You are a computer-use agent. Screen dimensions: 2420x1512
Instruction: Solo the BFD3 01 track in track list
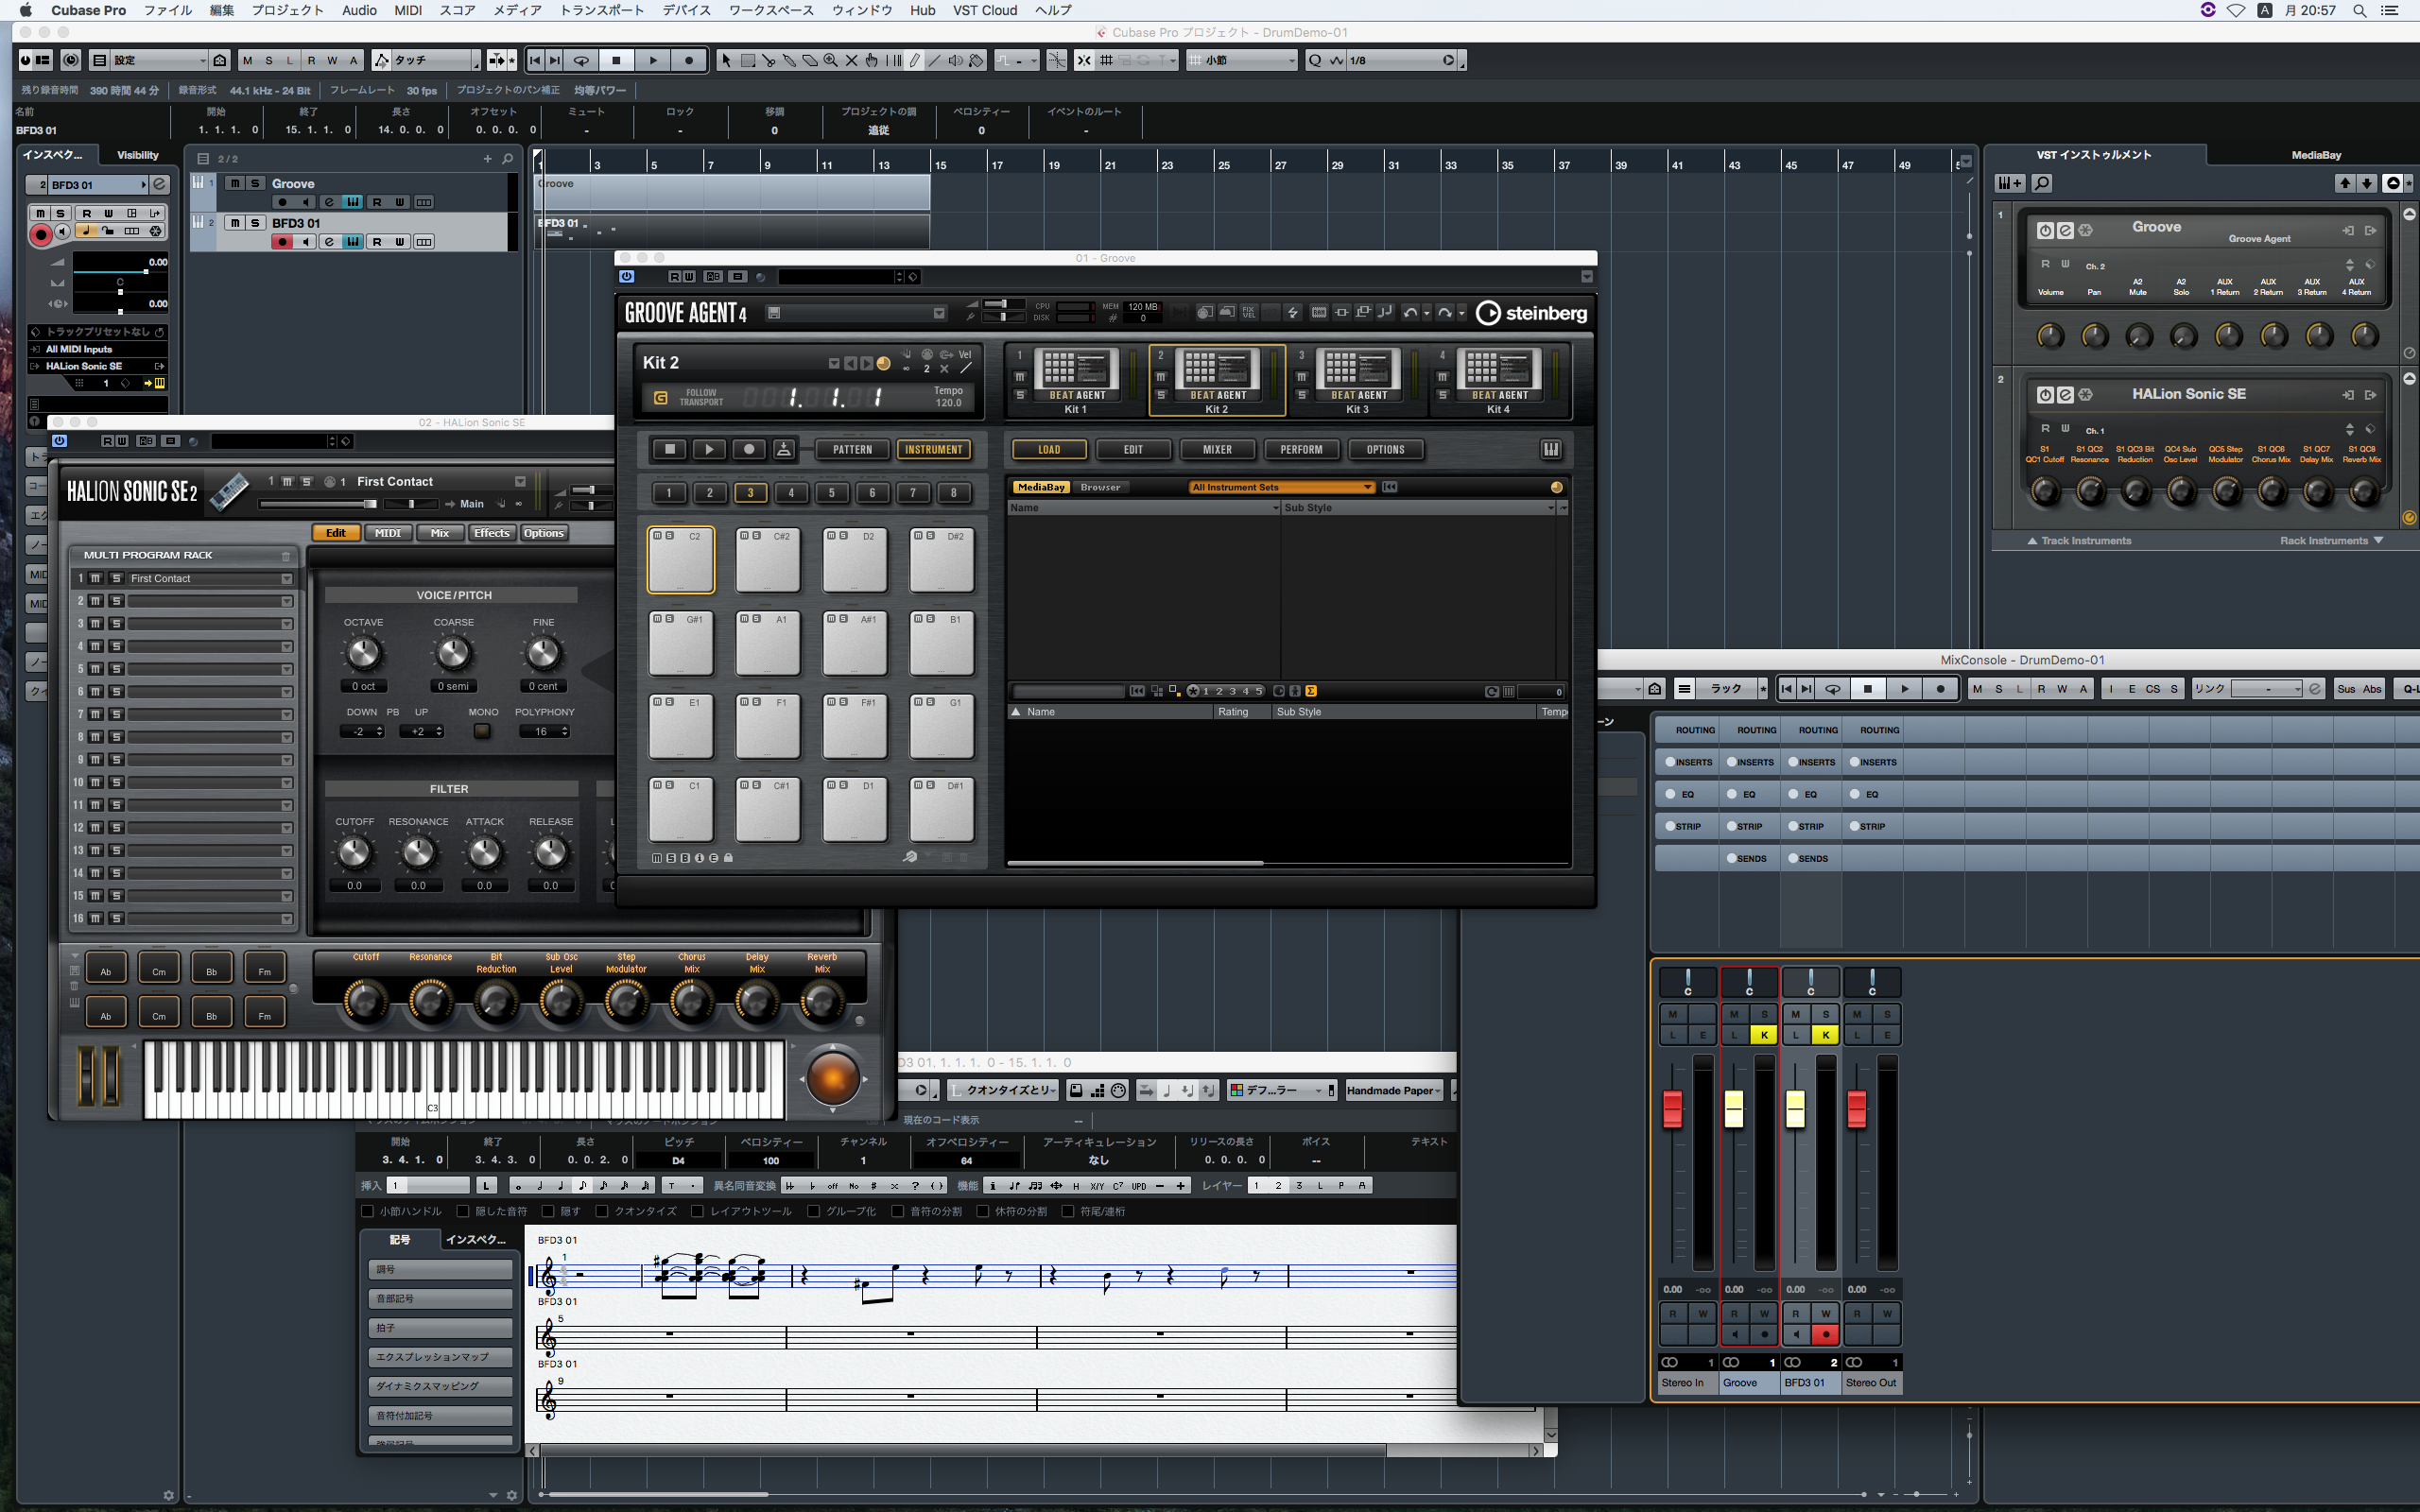(x=255, y=222)
